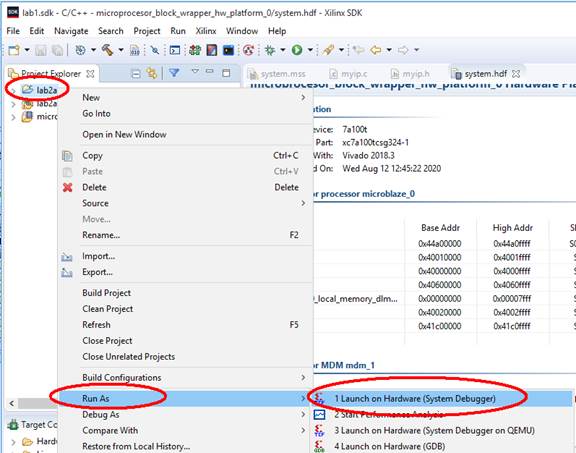This screenshot has height=453, width=576.
Task: Click the Project Explorer filter funnel icon
Action: pyautogui.click(x=174, y=73)
